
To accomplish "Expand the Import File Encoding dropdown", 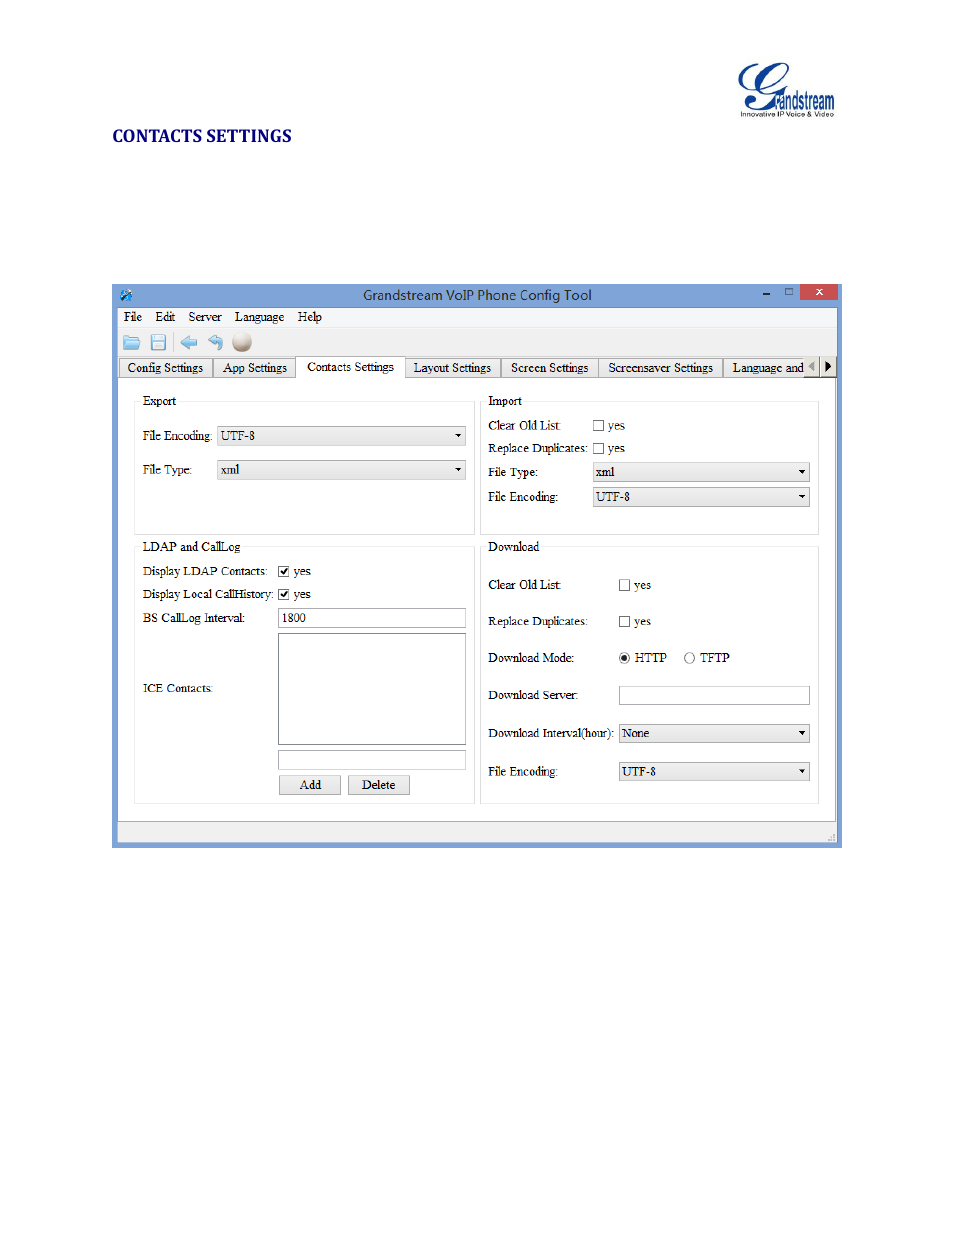I will point(701,497).
